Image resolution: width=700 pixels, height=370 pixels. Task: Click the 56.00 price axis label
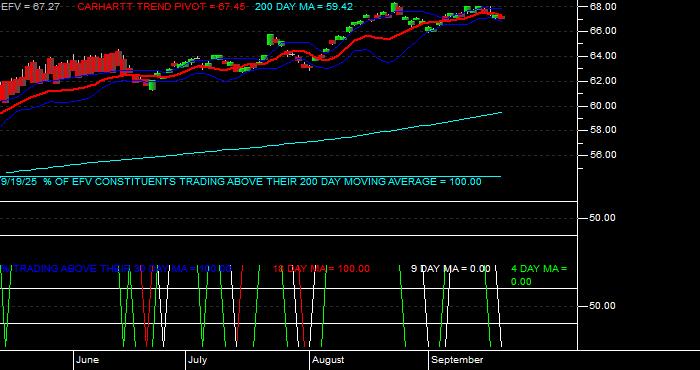click(x=604, y=155)
